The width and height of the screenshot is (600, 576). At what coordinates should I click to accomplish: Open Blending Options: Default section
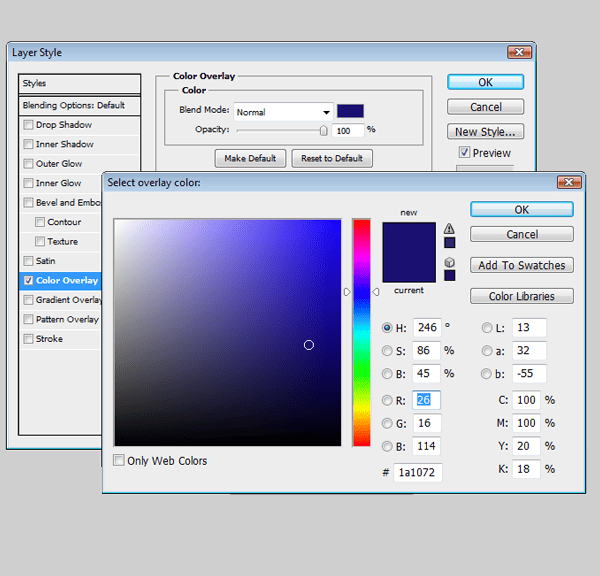coord(80,106)
